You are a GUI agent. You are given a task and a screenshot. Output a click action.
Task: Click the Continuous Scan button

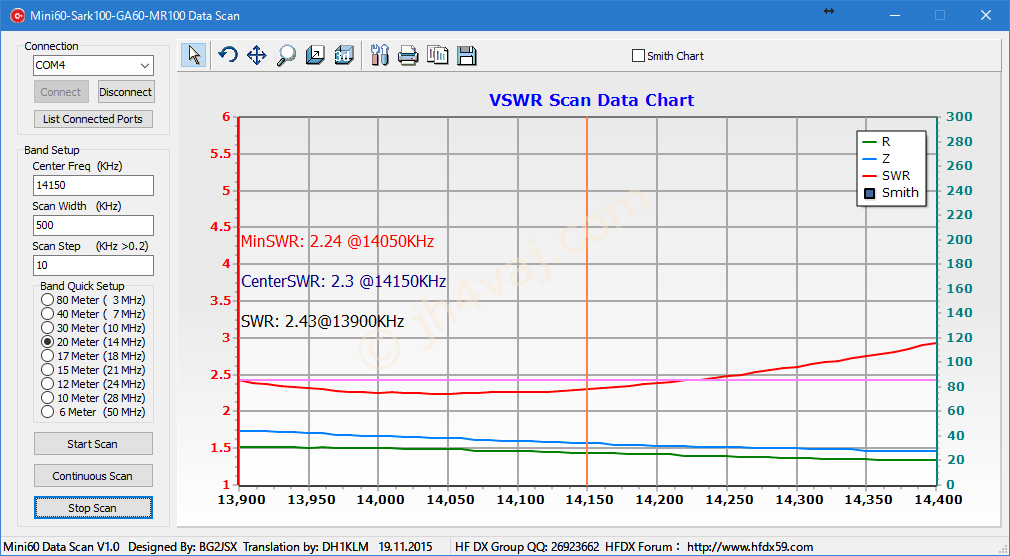(93, 476)
